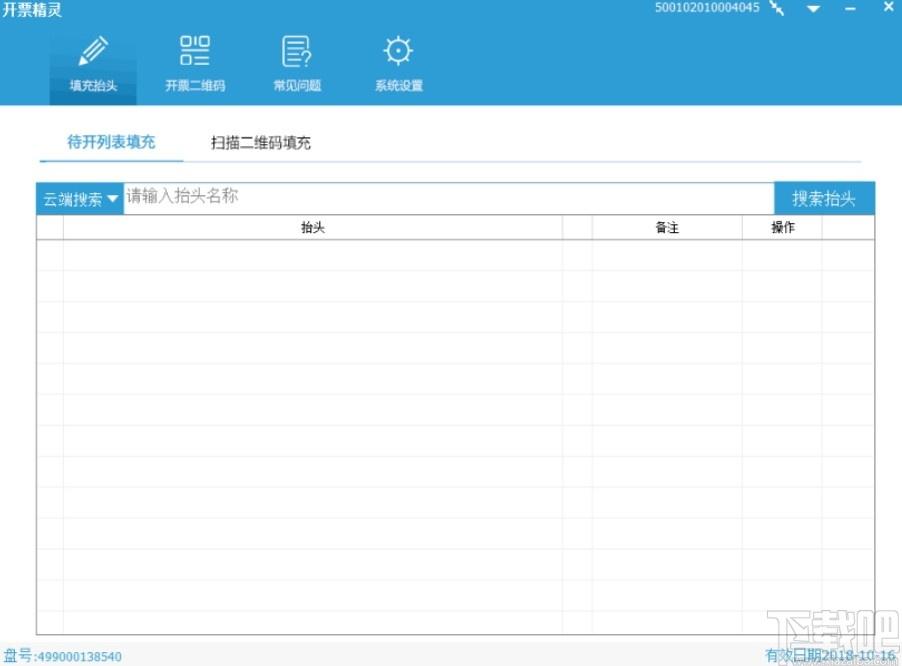Click the 盘号:499000138540 status text
Screen dimensions: 902x666
(63, 656)
